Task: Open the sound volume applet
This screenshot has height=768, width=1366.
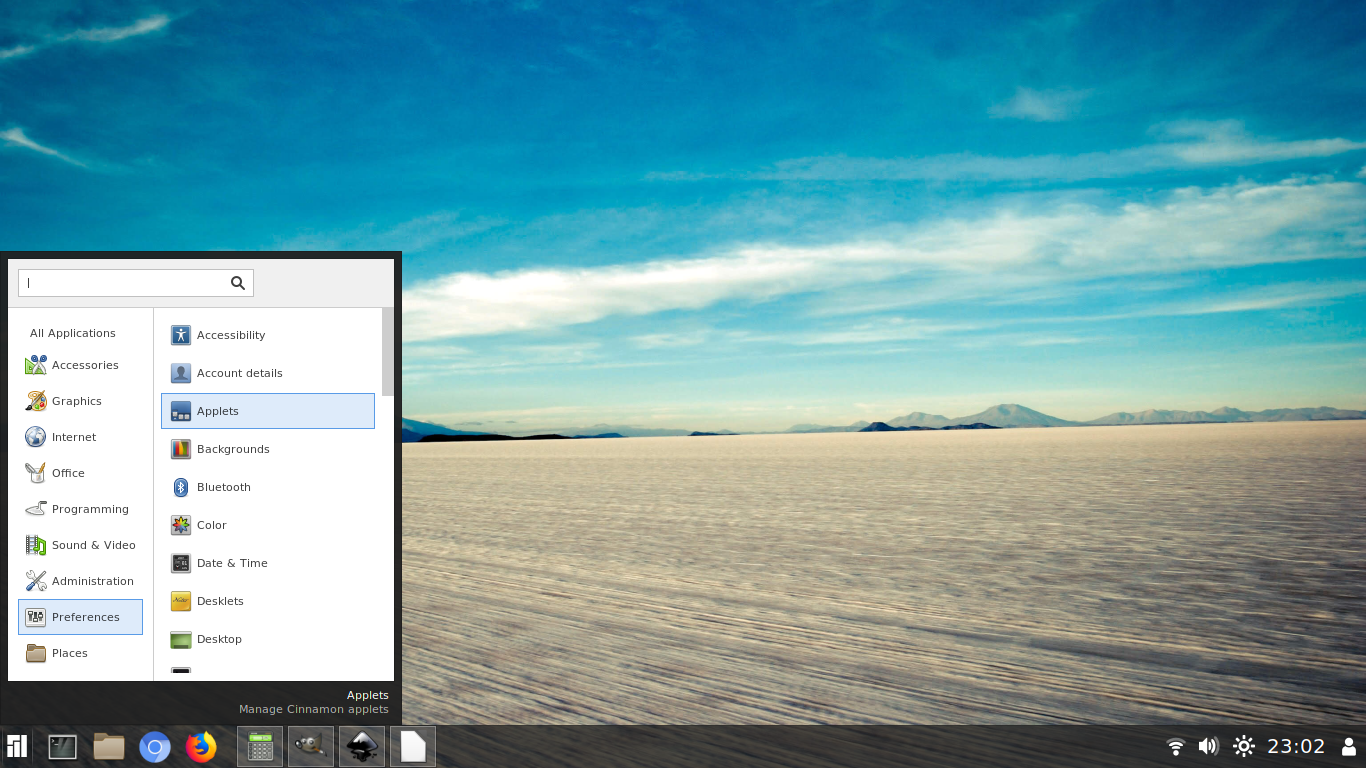Action: point(1208,746)
